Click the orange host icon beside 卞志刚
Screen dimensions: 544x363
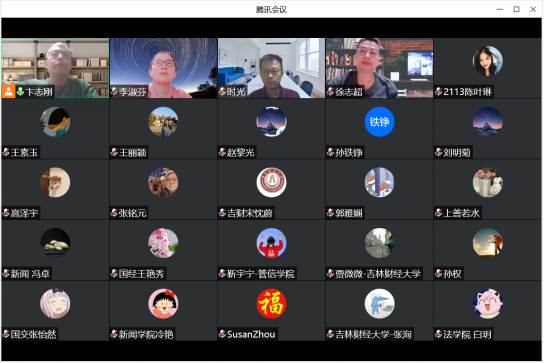click(8, 92)
